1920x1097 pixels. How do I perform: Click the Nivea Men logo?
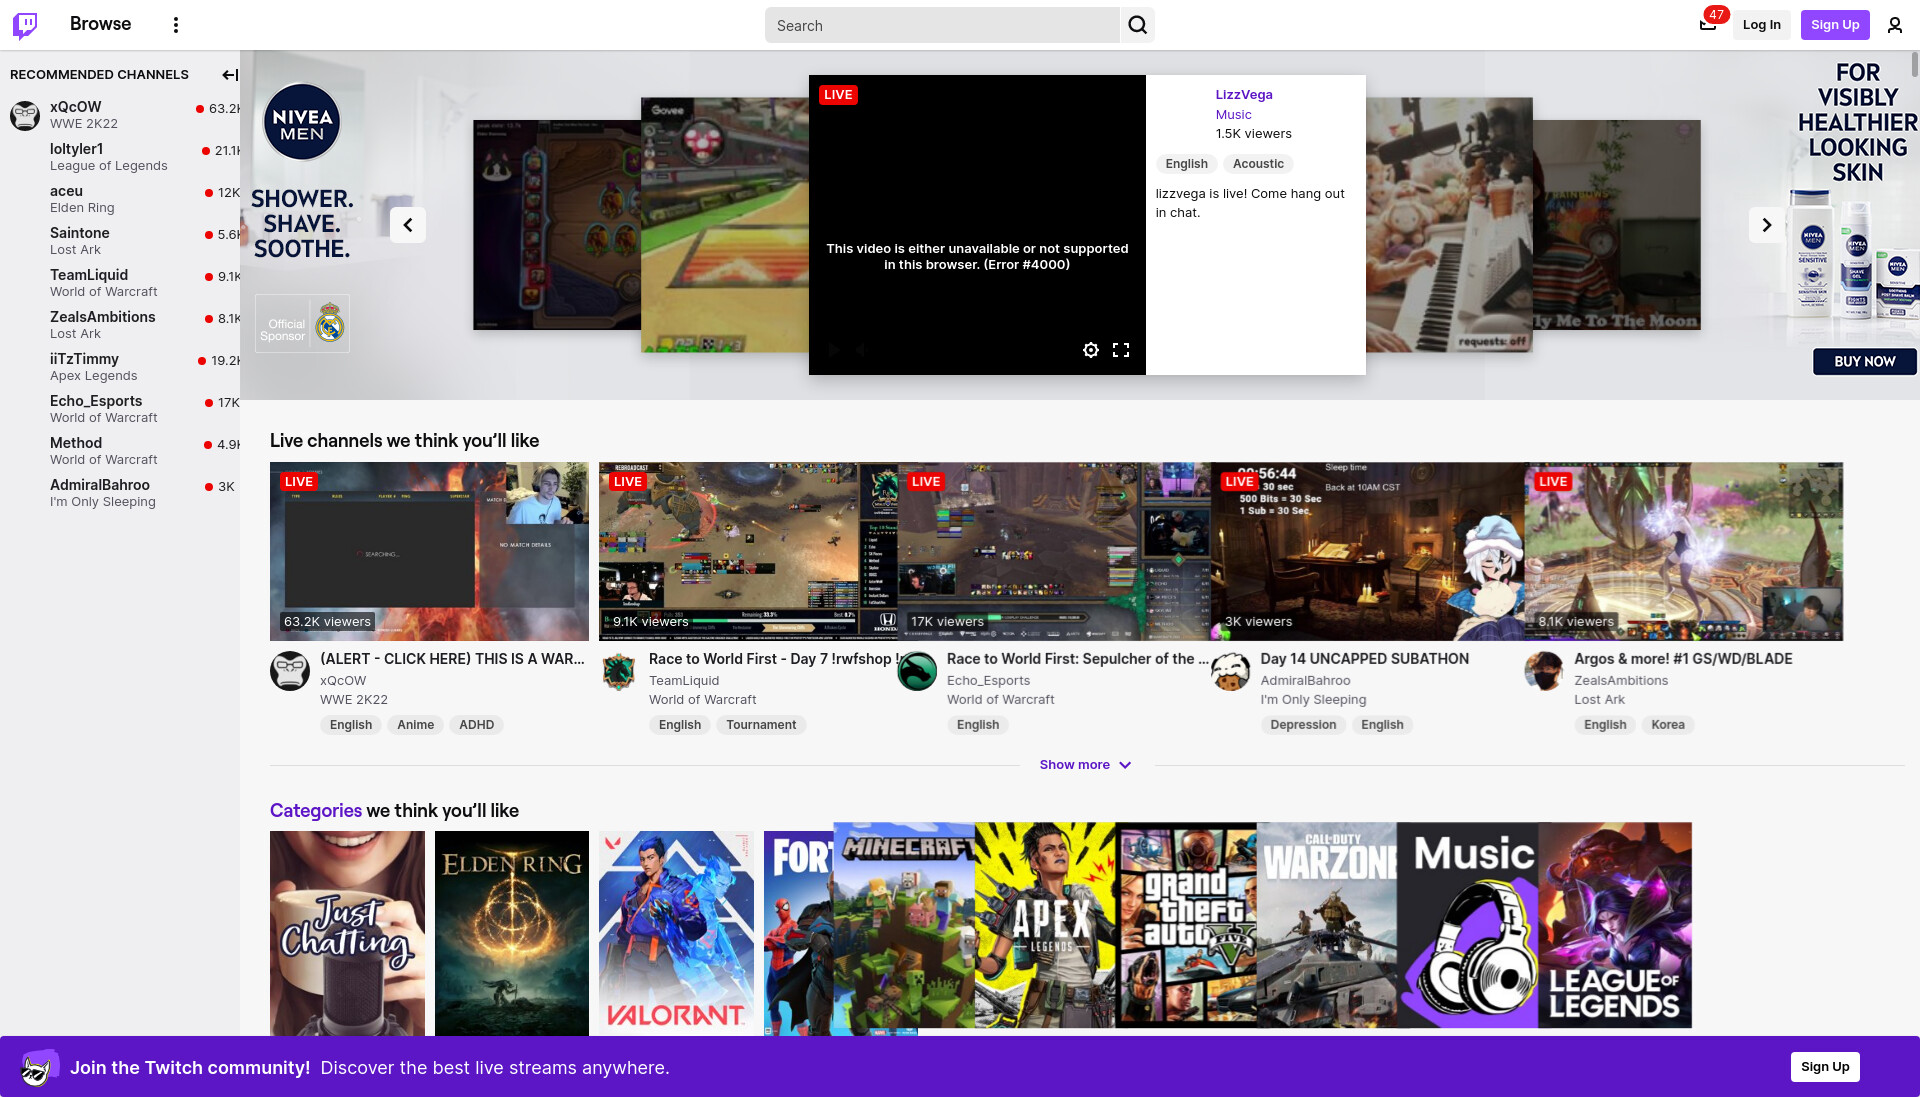(x=302, y=122)
